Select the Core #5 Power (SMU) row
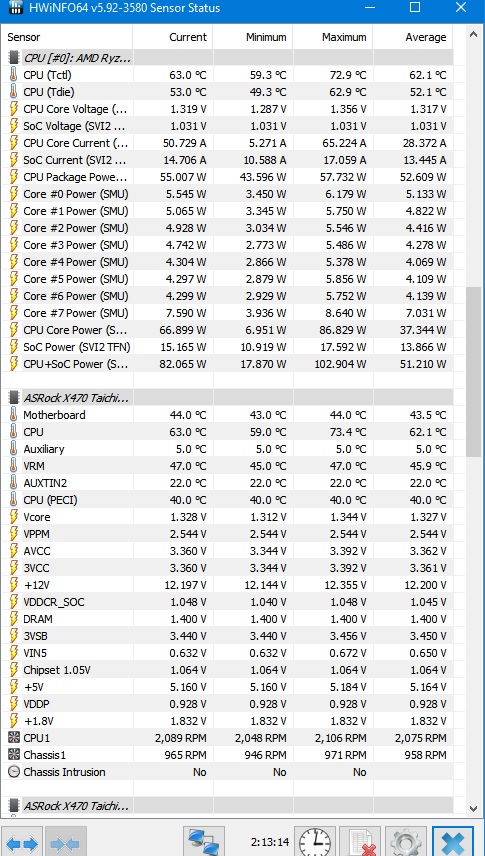This screenshot has height=856, width=485. (x=227, y=279)
